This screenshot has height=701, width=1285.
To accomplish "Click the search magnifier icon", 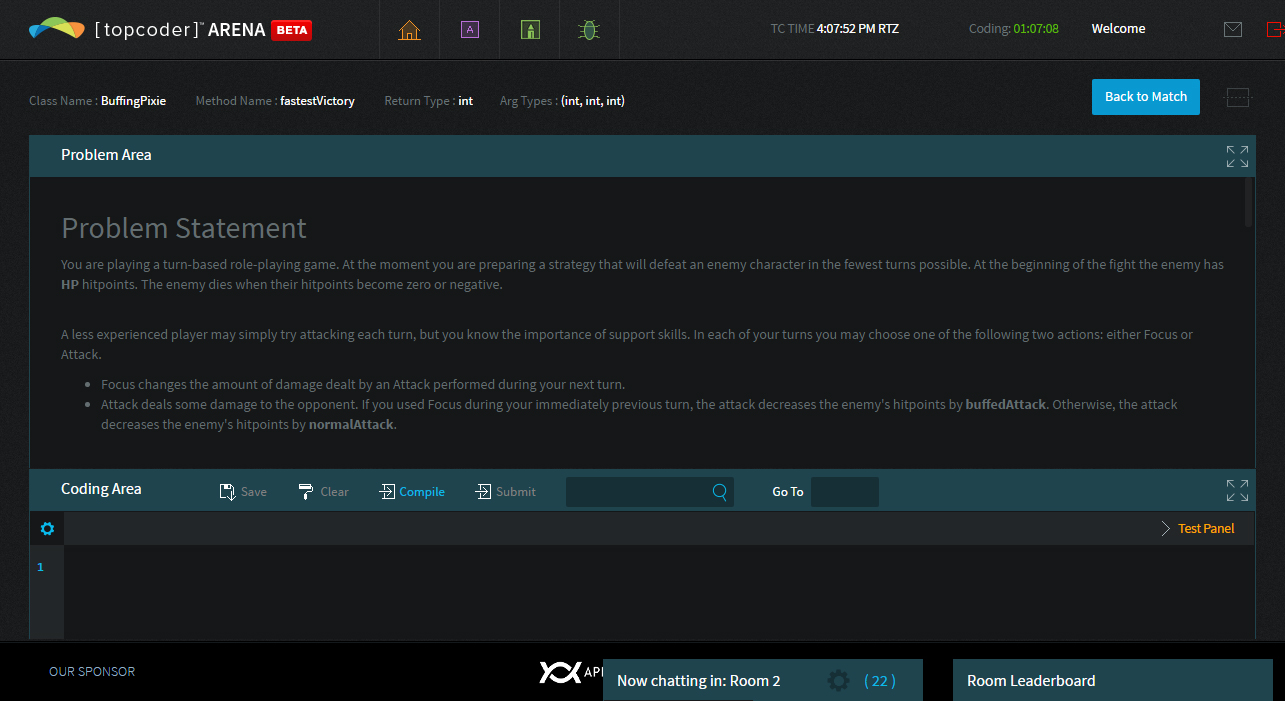I will tap(719, 492).
